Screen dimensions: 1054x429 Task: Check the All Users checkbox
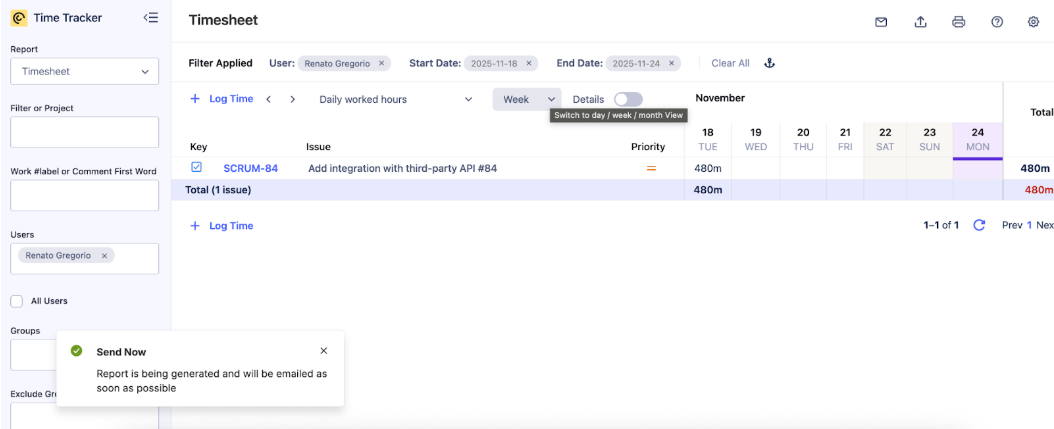pos(17,301)
